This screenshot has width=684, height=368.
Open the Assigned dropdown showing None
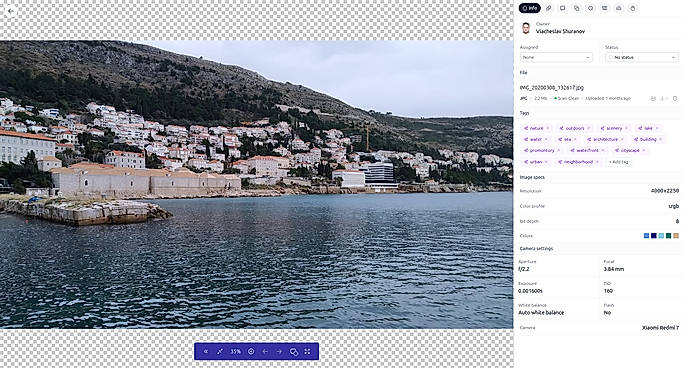556,57
